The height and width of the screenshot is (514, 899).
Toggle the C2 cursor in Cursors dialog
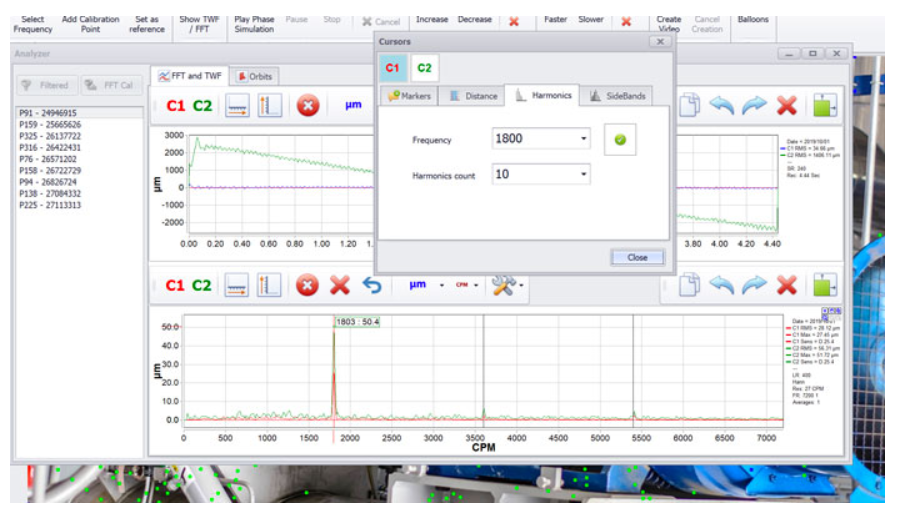(424, 68)
